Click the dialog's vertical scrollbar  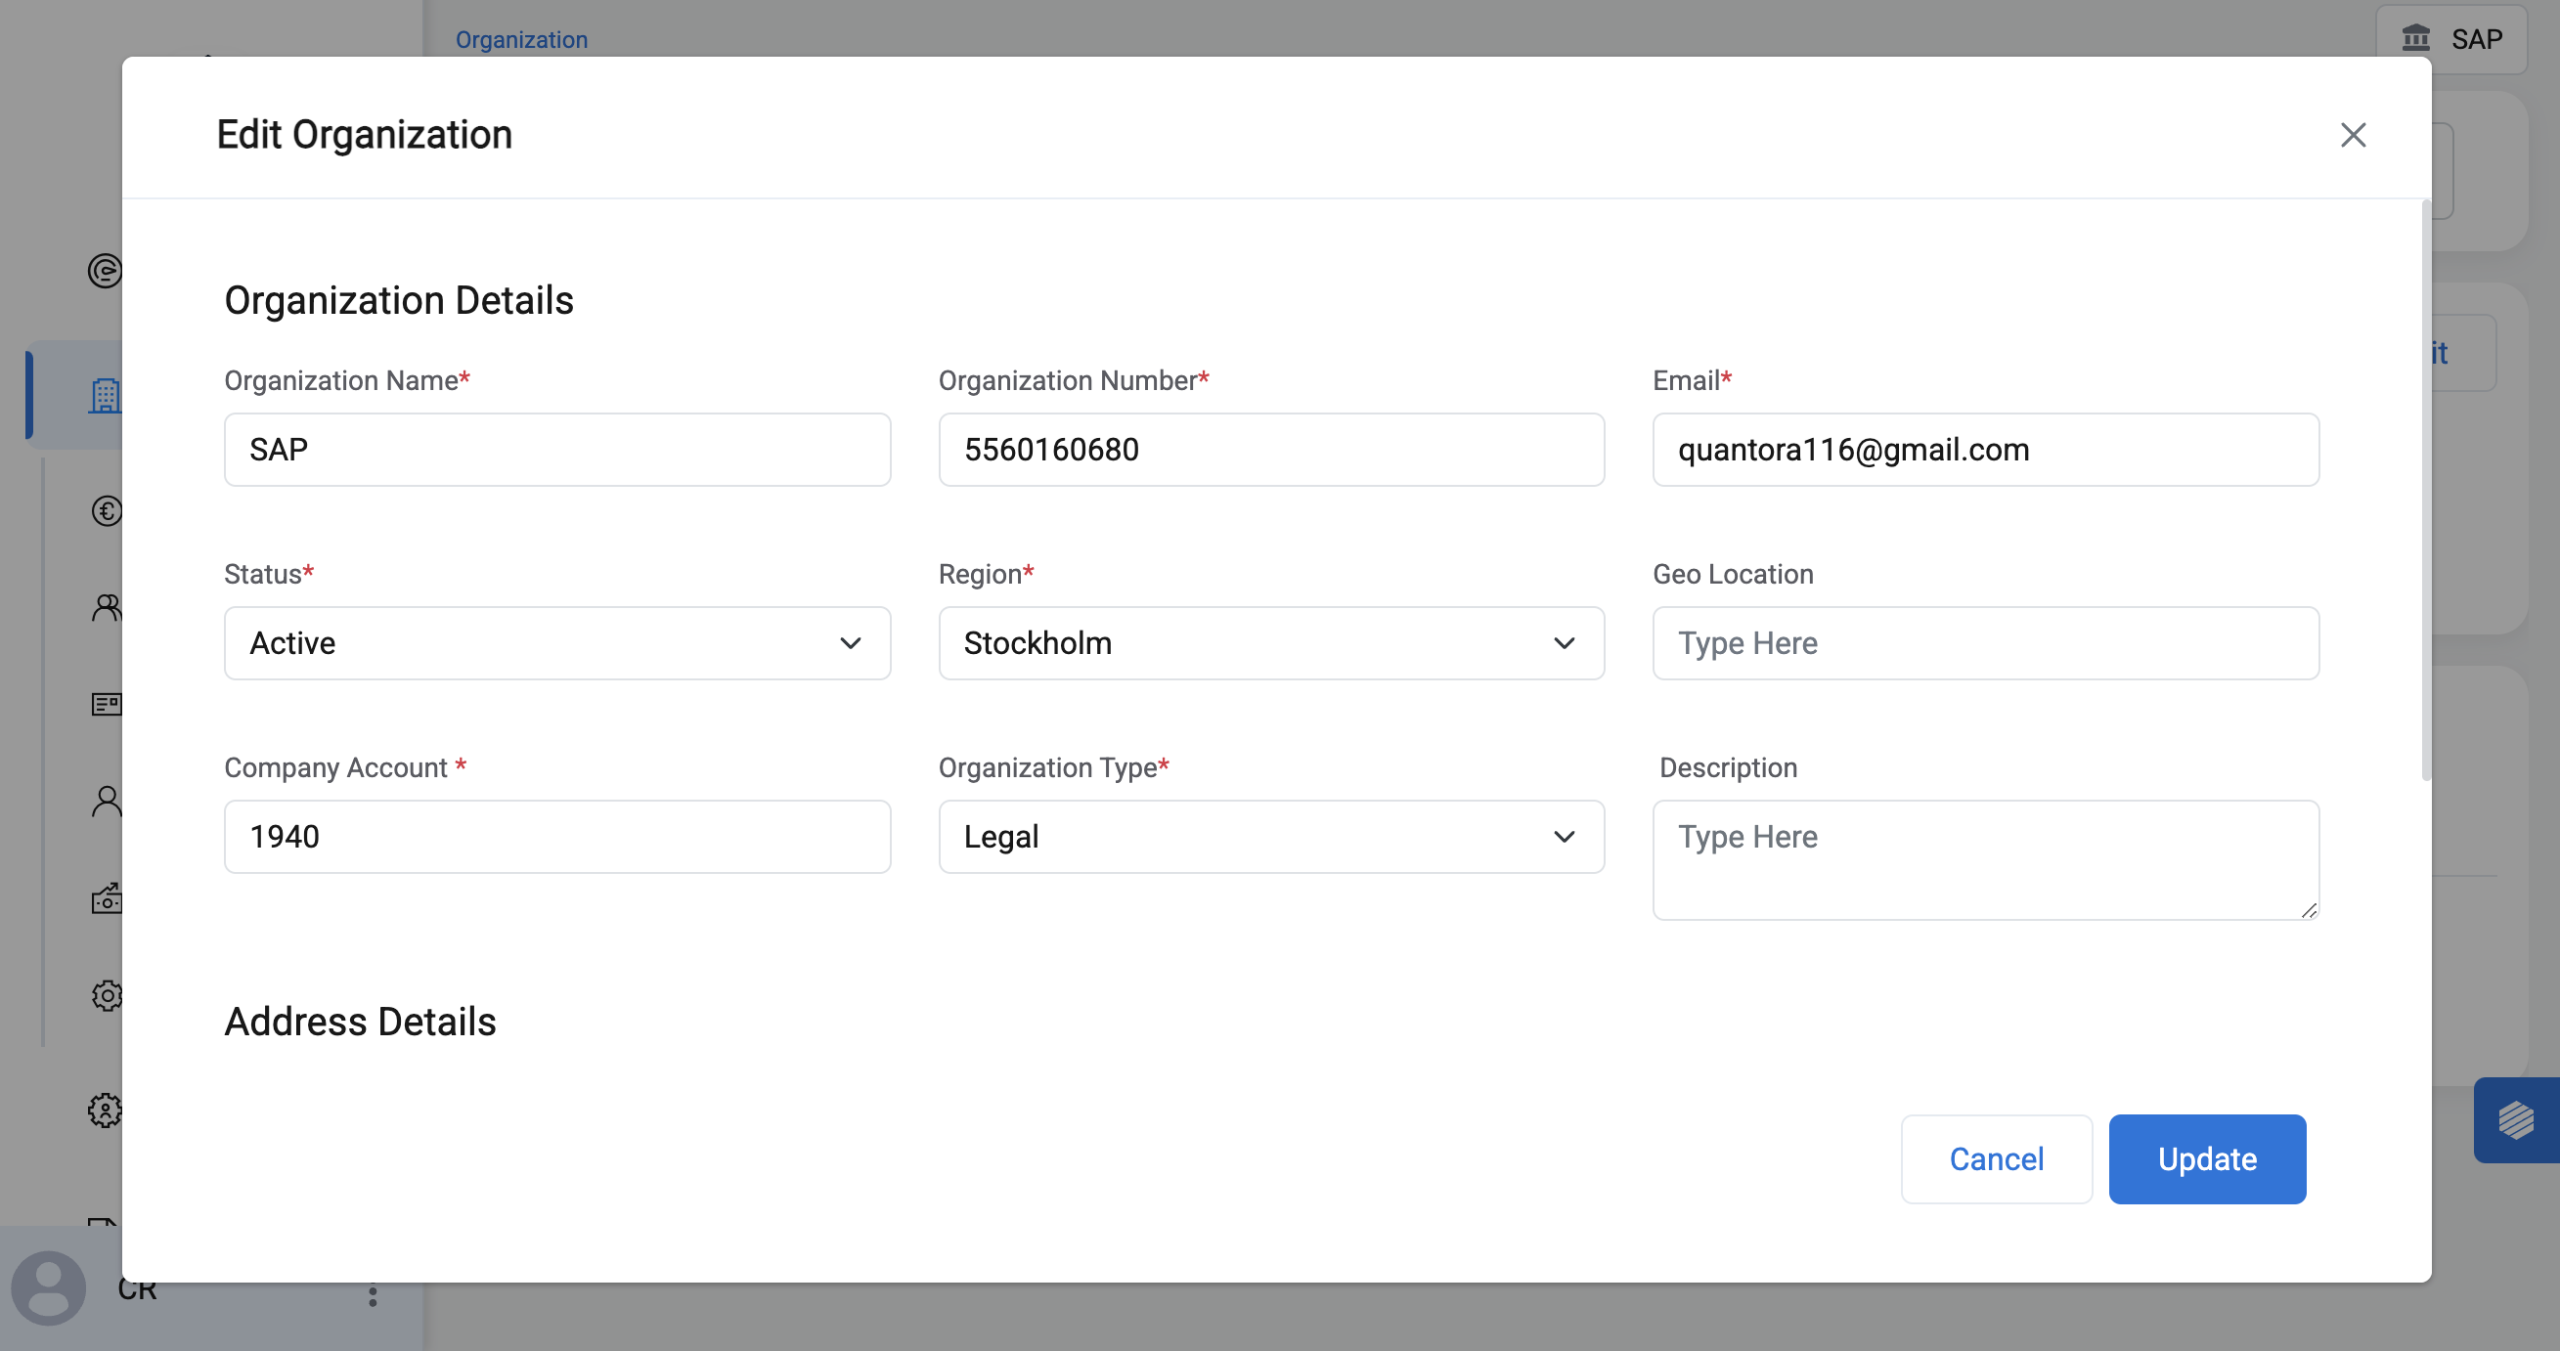coord(2425,490)
